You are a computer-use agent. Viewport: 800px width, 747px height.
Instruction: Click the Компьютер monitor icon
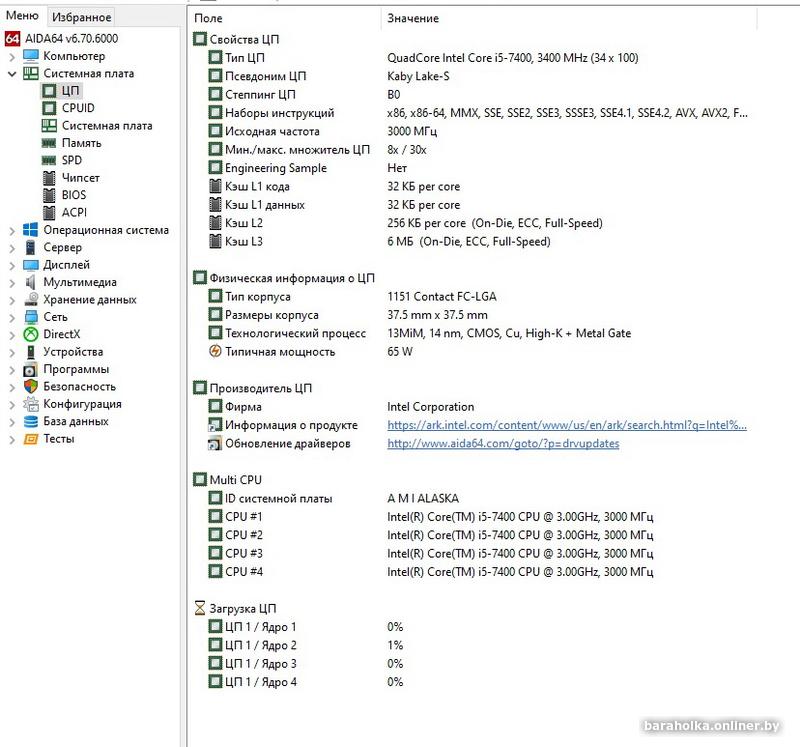tap(31, 56)
